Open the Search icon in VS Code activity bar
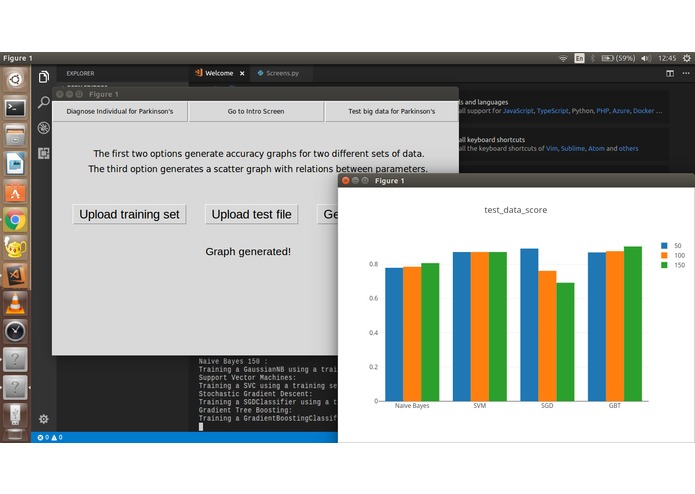The width and height of the screenshot is (695, 494). [43, 102]
